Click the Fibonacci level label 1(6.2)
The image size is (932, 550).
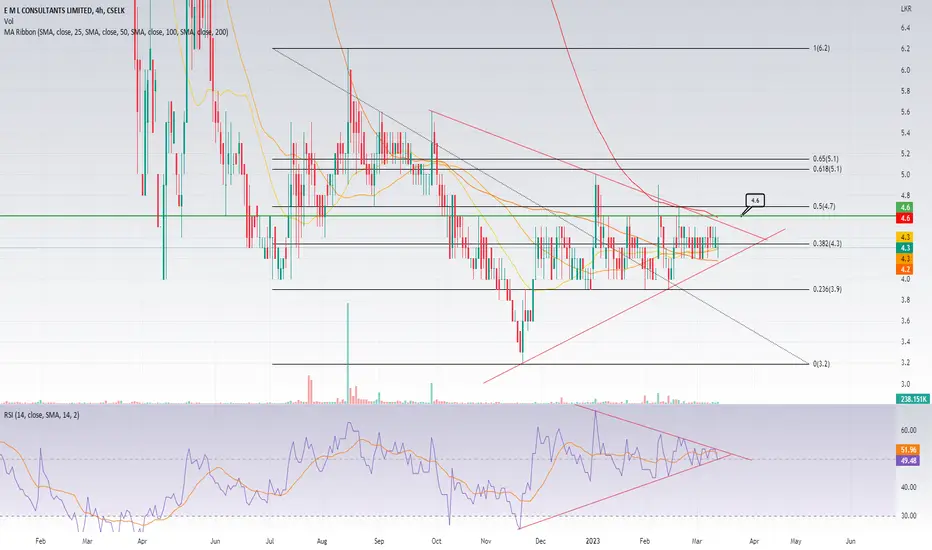(x=821, y=48)
